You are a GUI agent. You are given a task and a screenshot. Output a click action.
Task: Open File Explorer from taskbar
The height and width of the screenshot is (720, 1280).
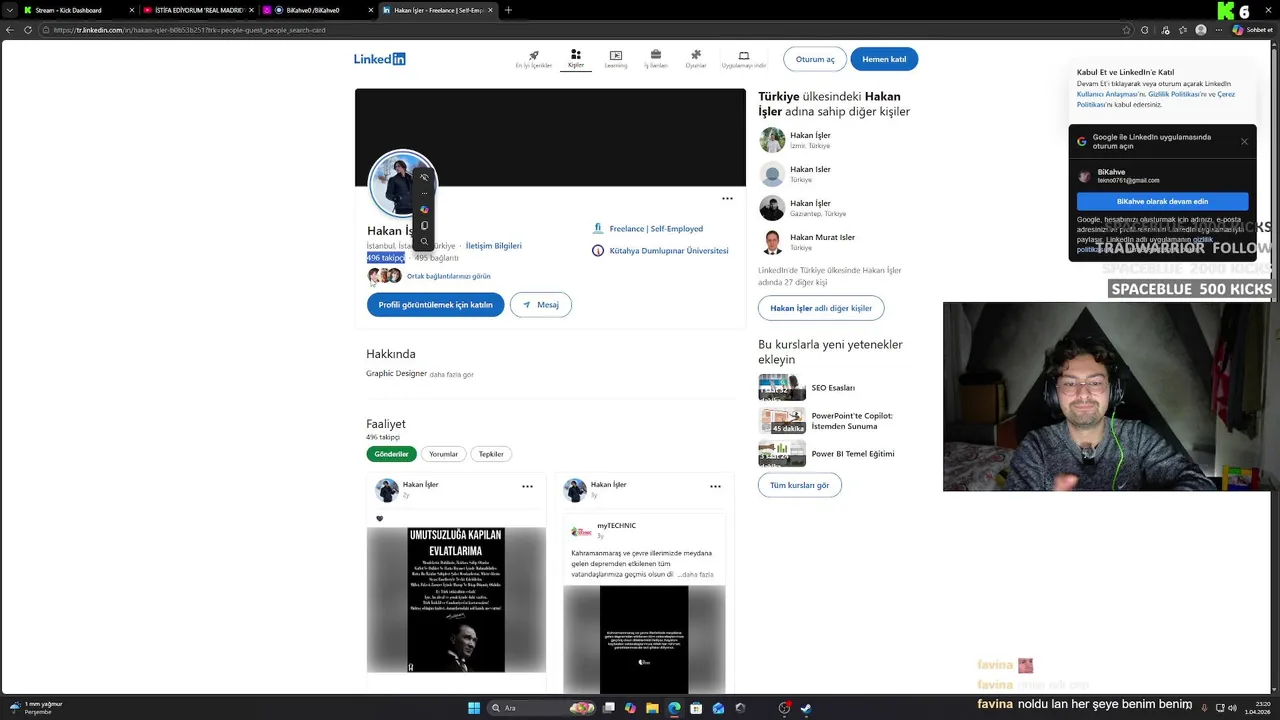coord(652,708)
